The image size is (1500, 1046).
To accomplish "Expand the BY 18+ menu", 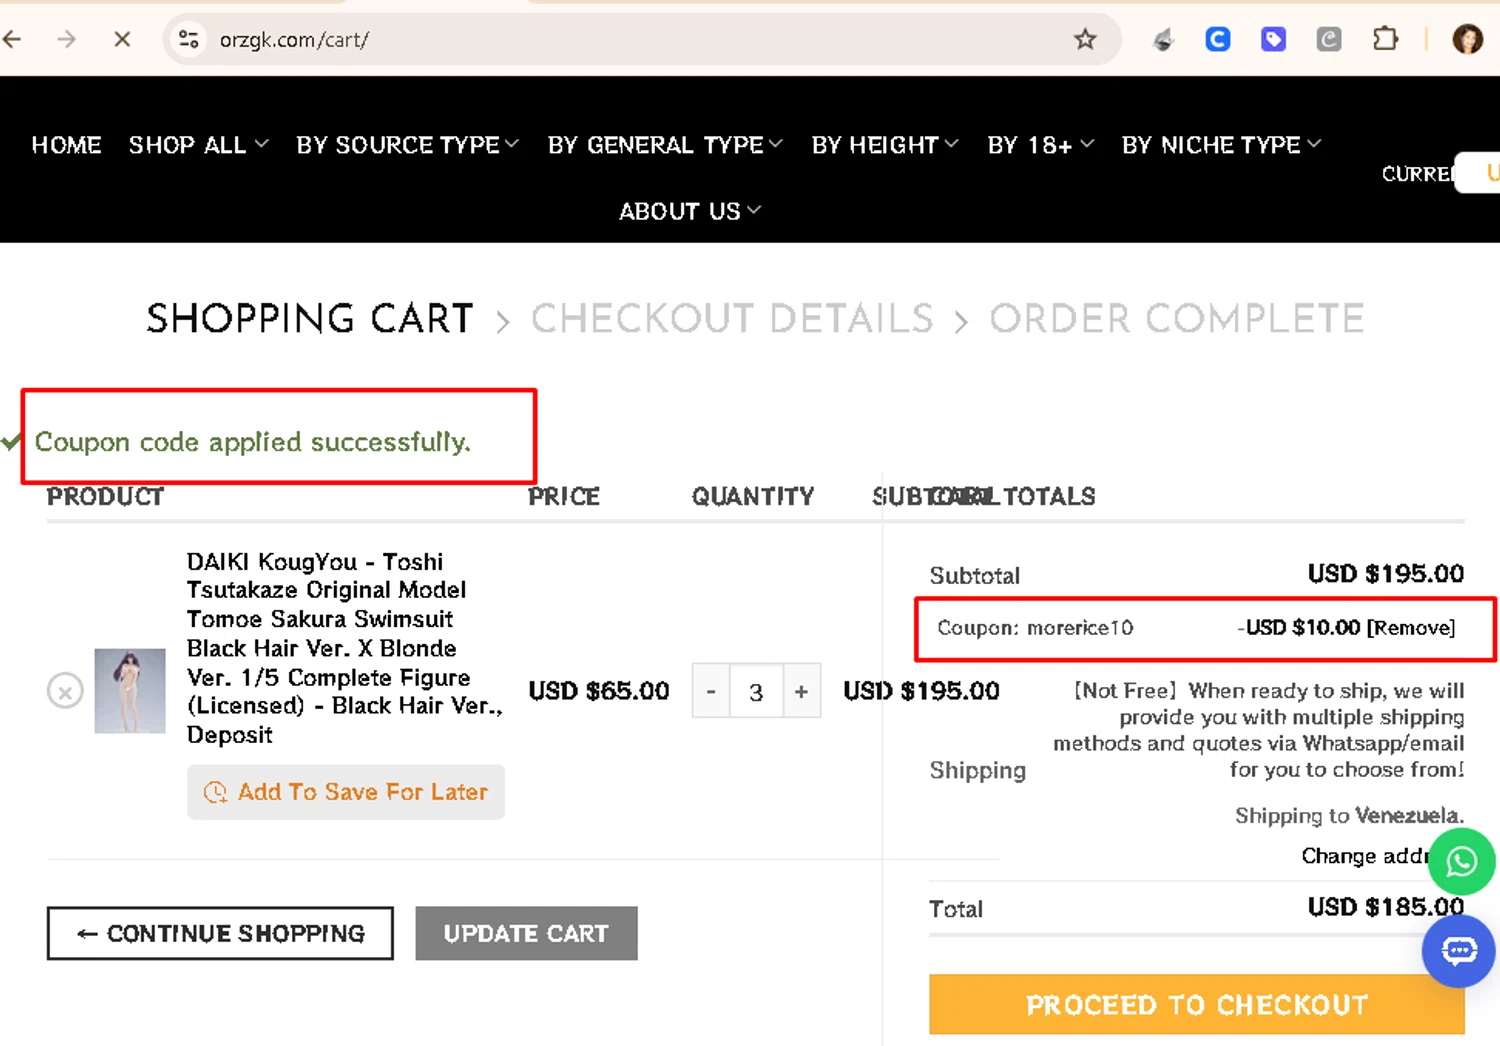I will [1040, 145].
